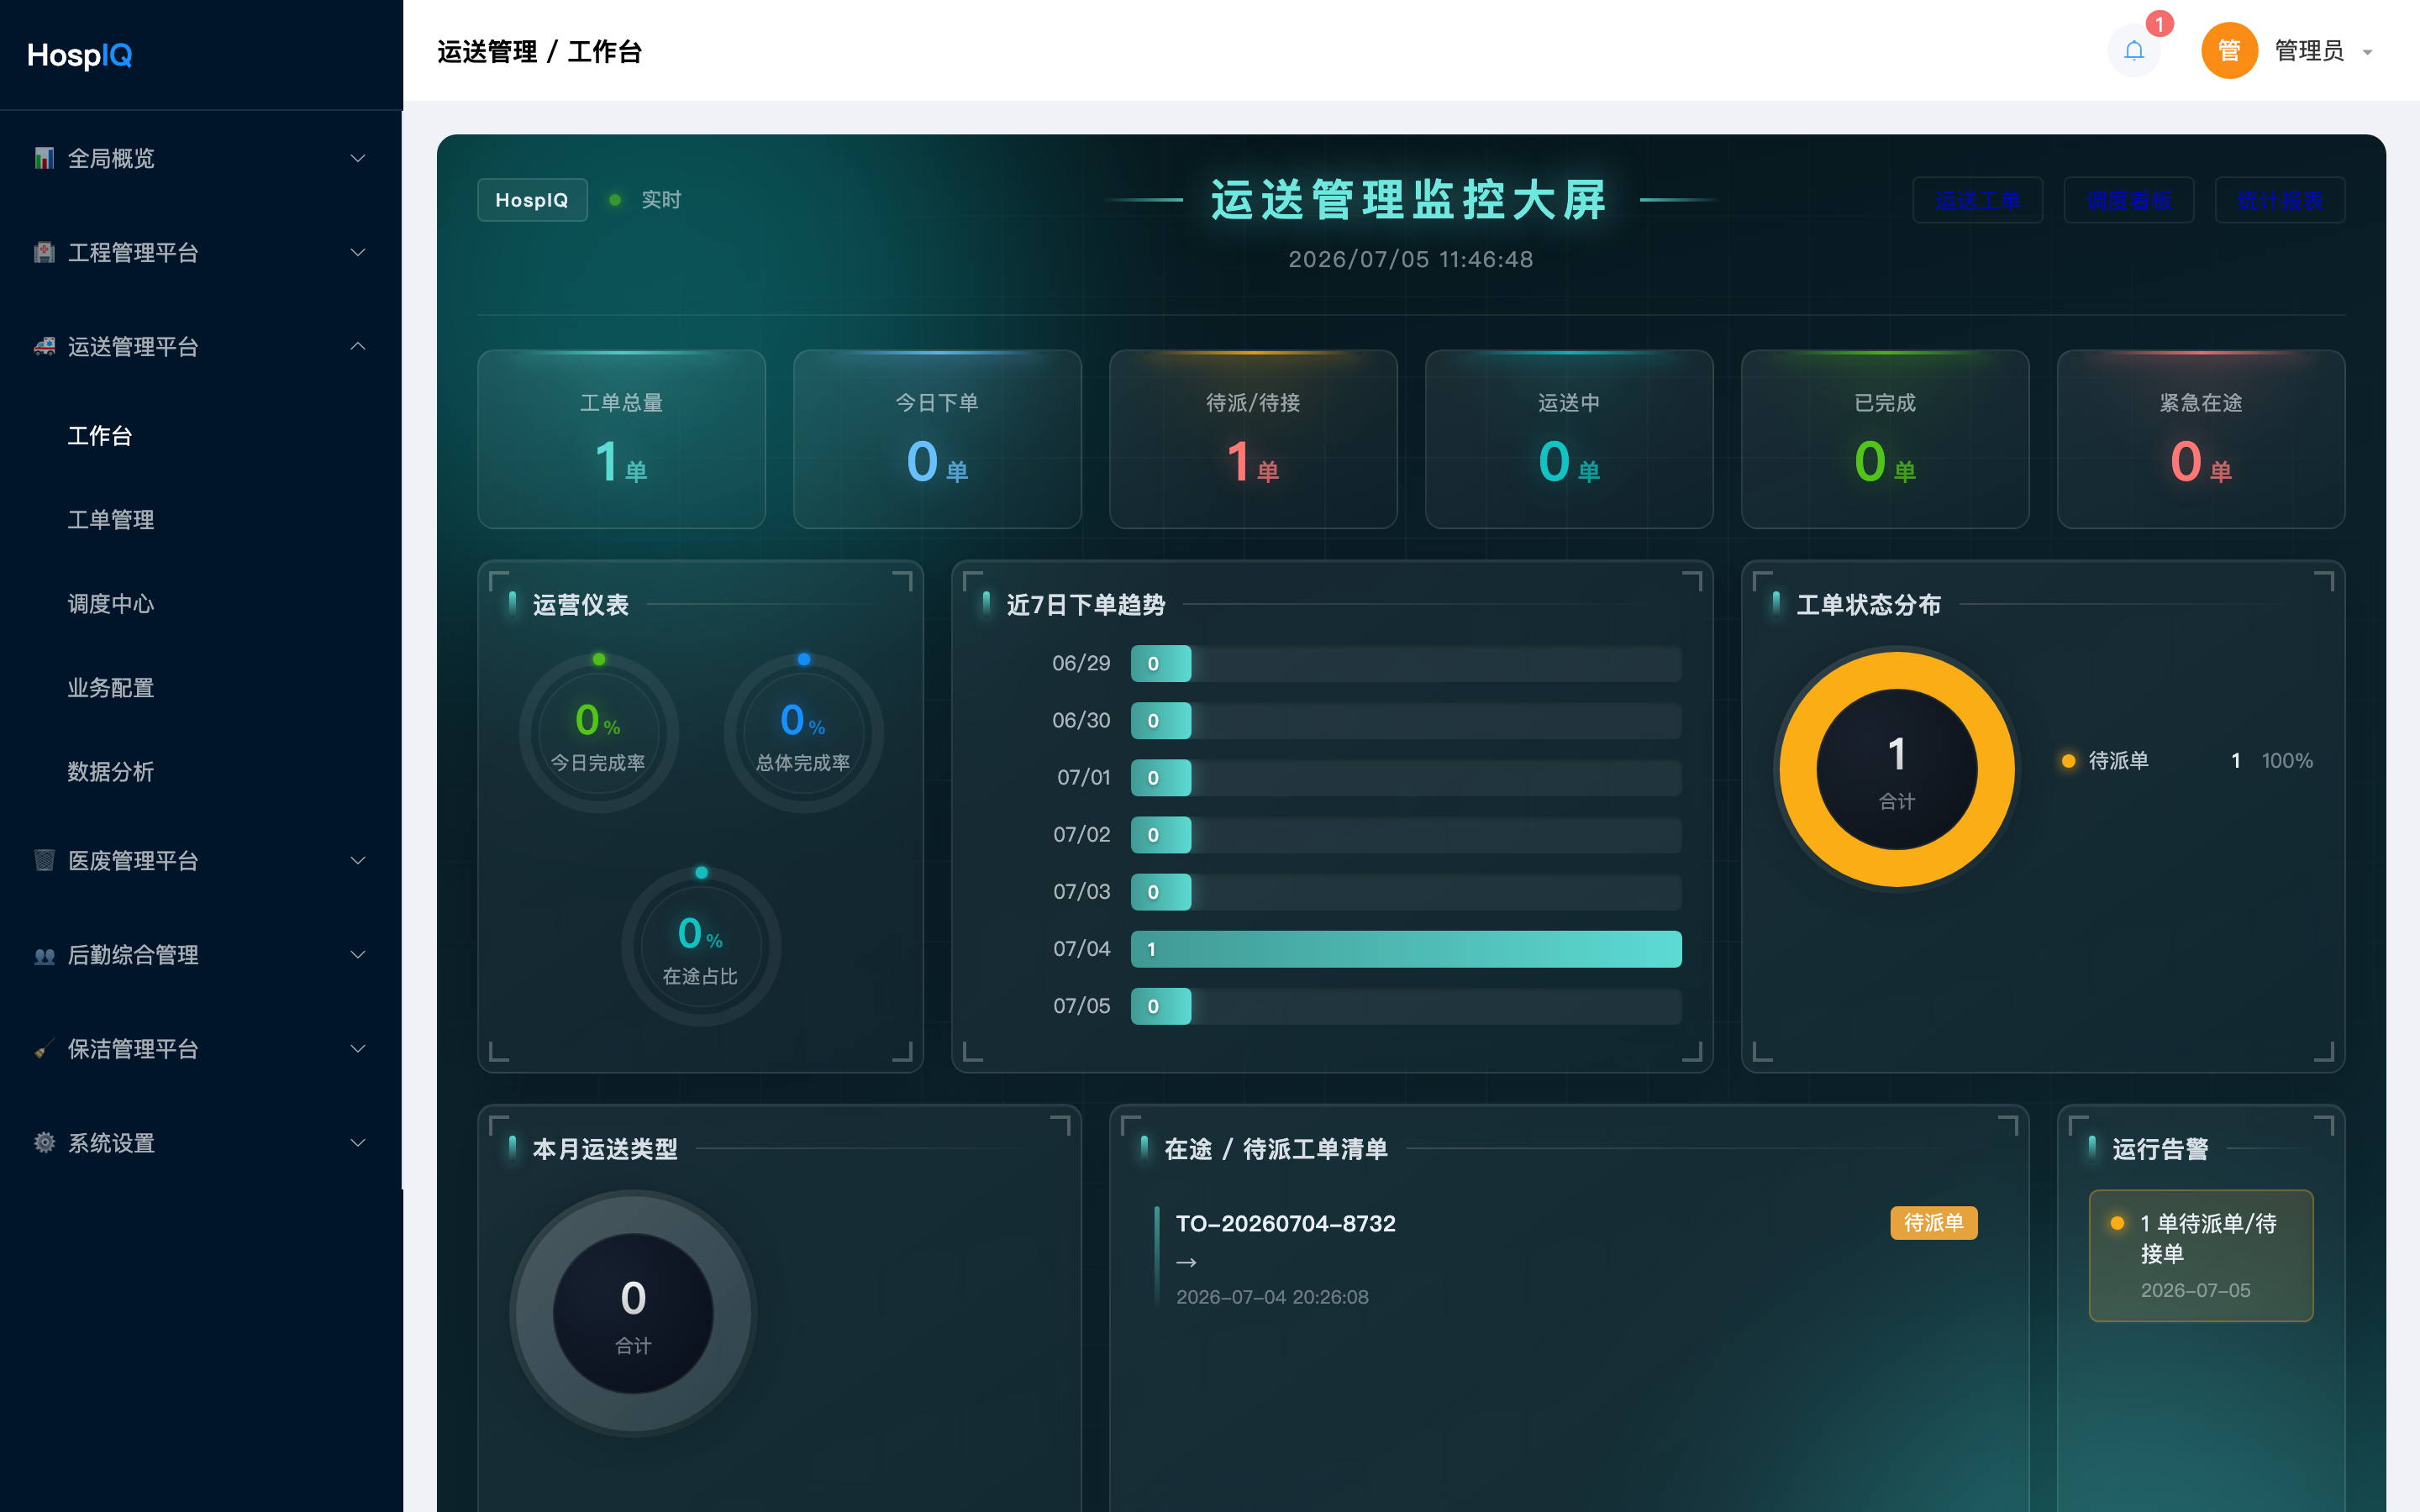Click the timestamp 2026-07-04 20:26:08

[1272, 1297]
